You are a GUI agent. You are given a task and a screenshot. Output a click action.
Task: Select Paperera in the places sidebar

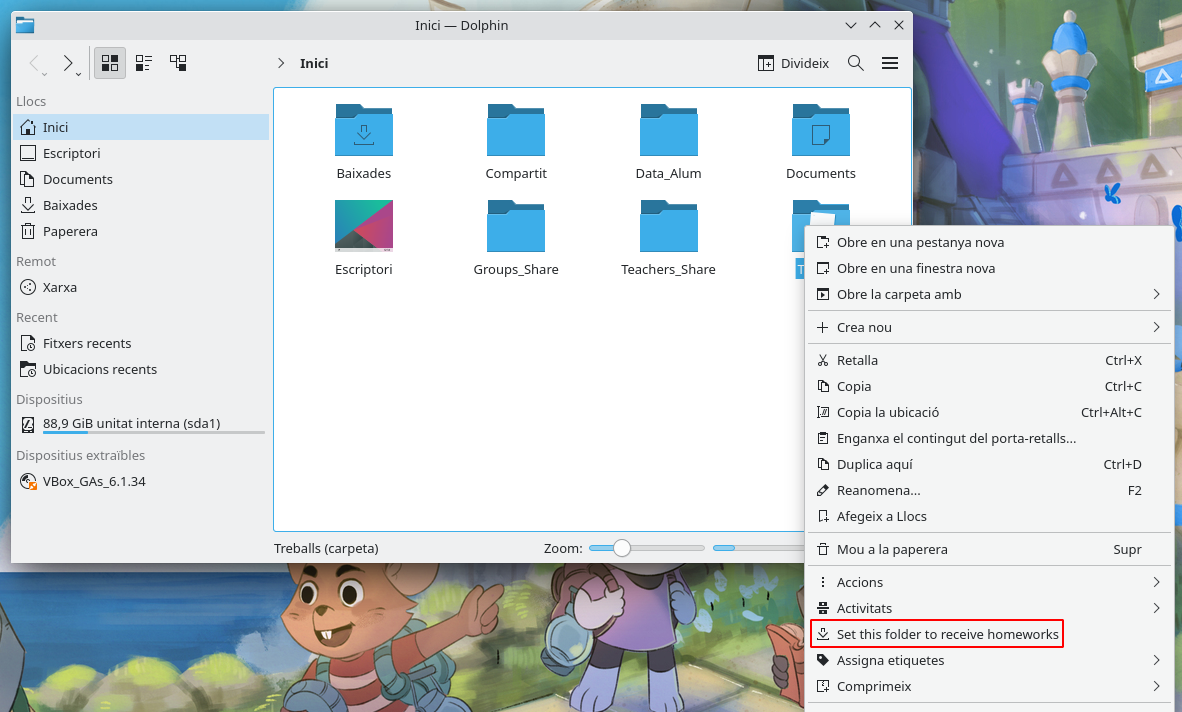pos(70,231)
